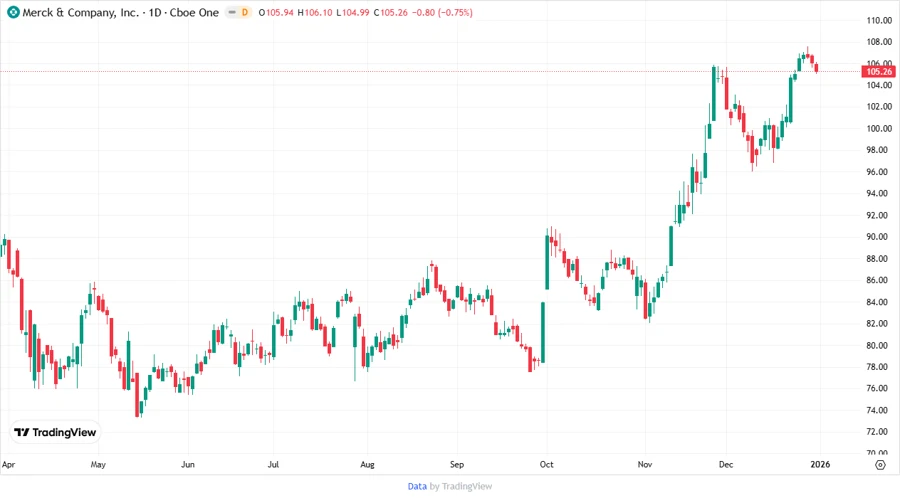Image resolution: width=900 pixels, height=498 pixels.
Task: Click the 104.00 price axis label
Action: 879,85
